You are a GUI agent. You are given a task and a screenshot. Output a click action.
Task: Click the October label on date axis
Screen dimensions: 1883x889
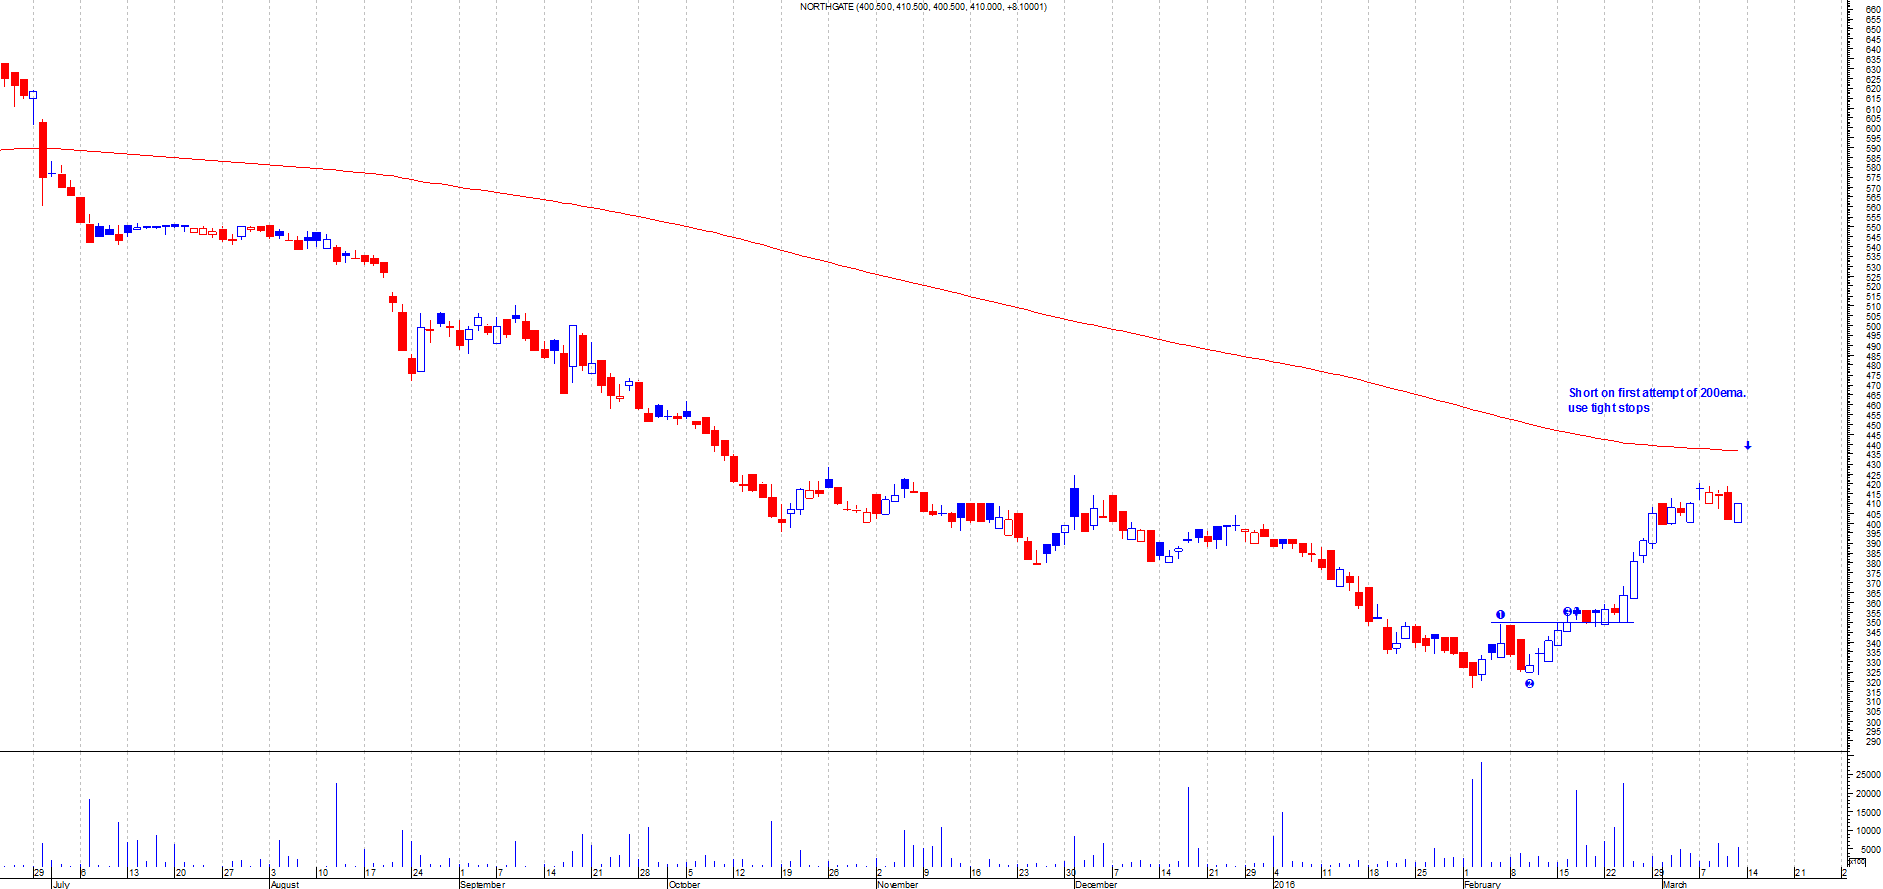[685, 884]
